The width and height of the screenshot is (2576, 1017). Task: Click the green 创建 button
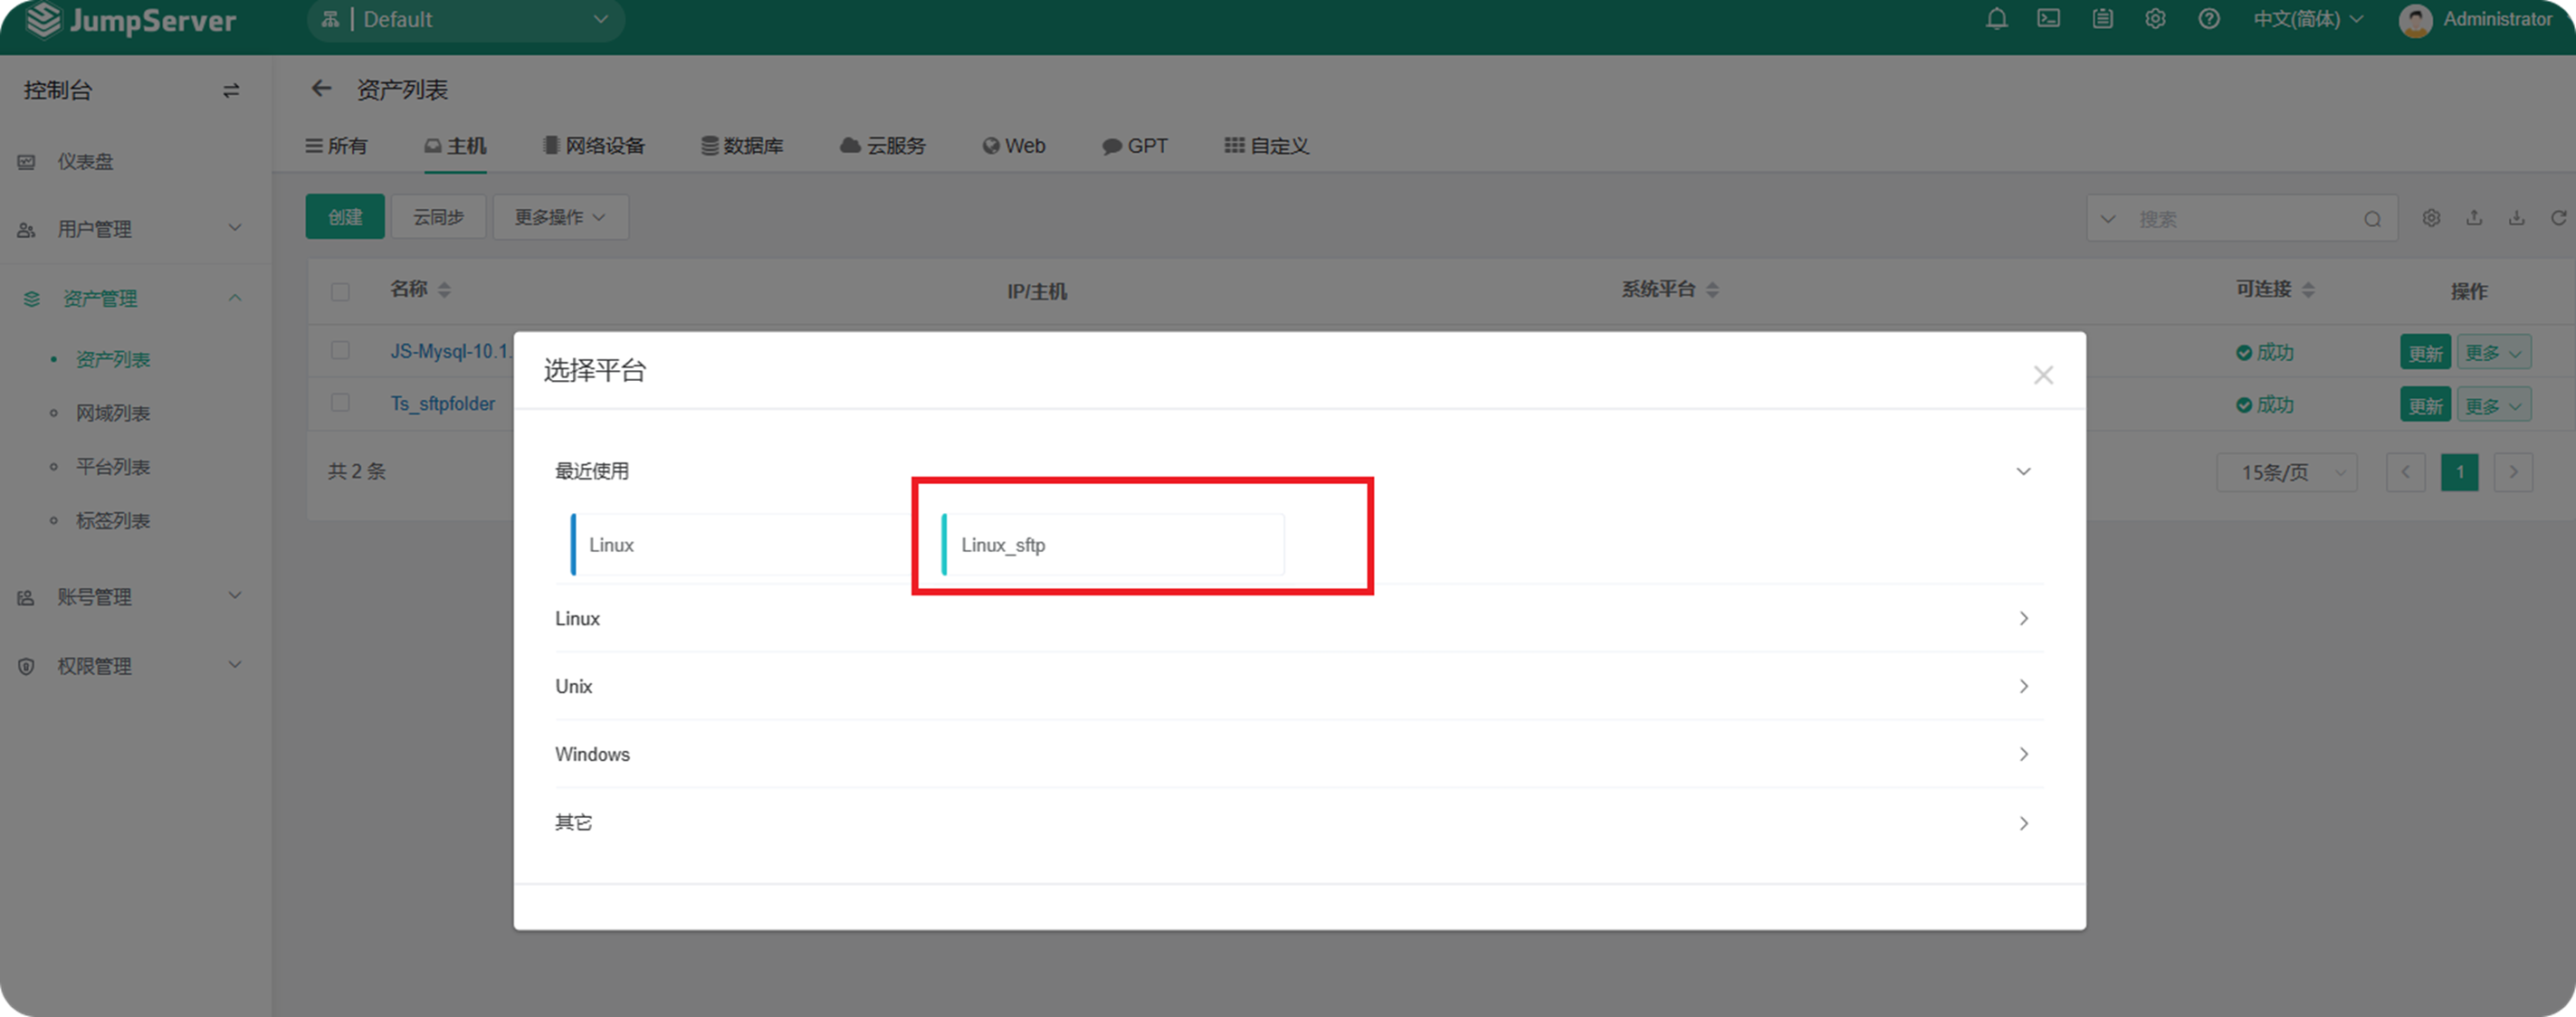point(345,217)
